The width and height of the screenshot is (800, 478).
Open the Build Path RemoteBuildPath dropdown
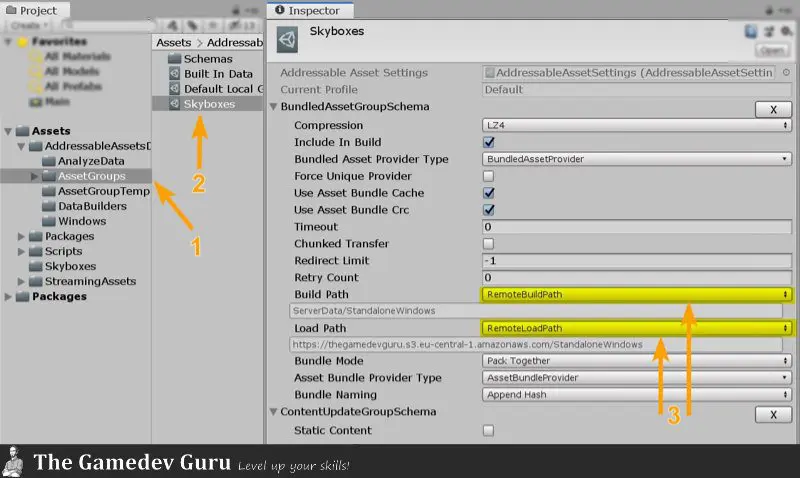pyautogui.click(x=637, y=294)
